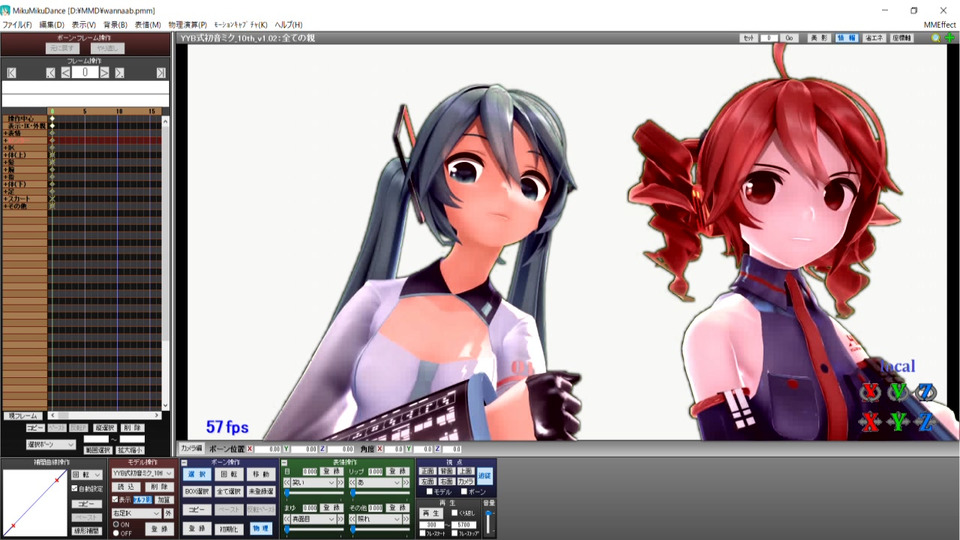Step forward one frame (>) button

[x=105, y=73]
